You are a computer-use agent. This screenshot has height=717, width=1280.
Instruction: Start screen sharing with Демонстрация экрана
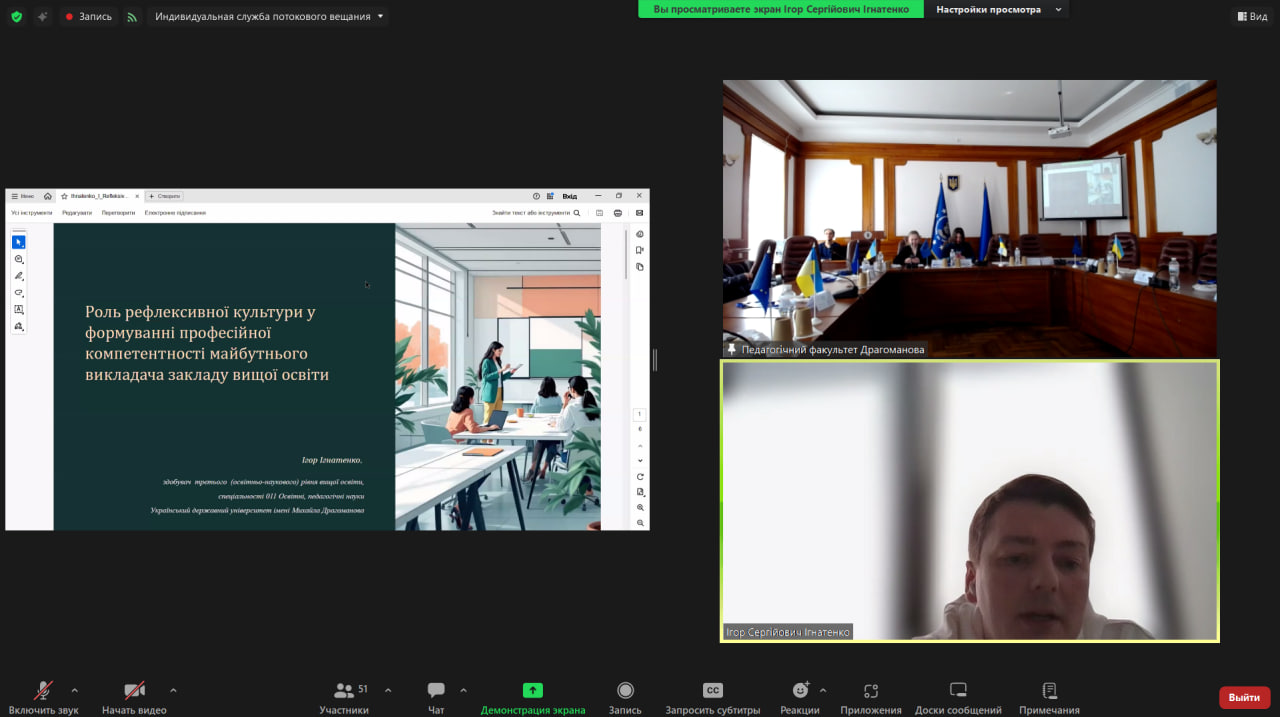(533, 697)
